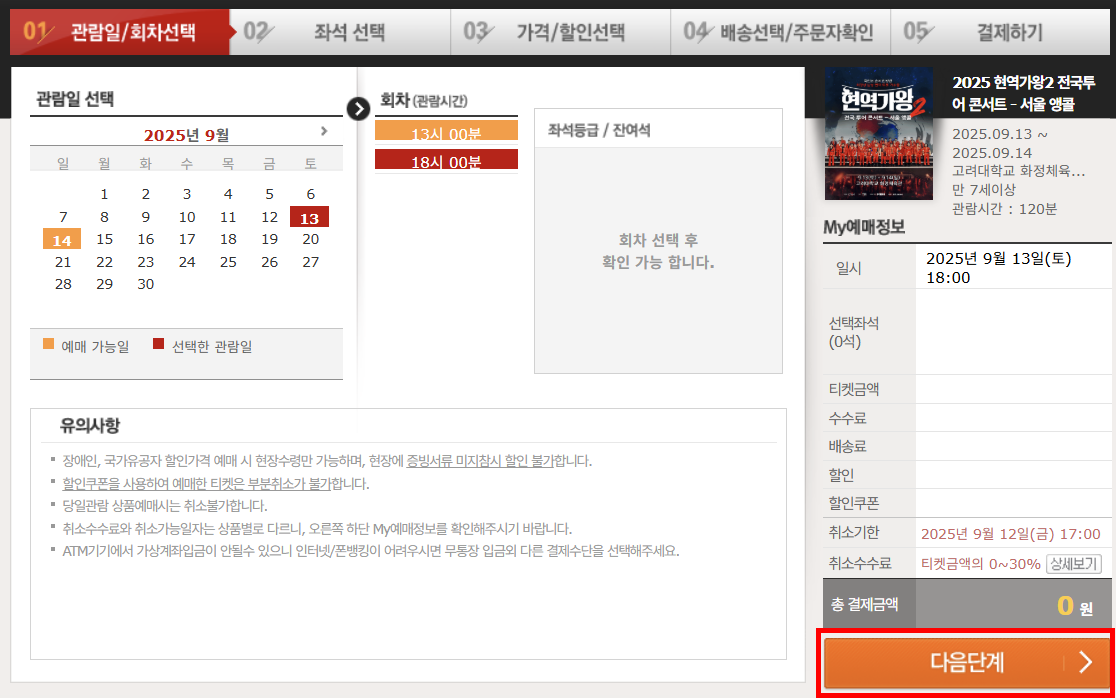This screenshot has width=1116, height=698.
Task: Open step 03 가격/할인선택 tab
Action: [x=560, y=32]
